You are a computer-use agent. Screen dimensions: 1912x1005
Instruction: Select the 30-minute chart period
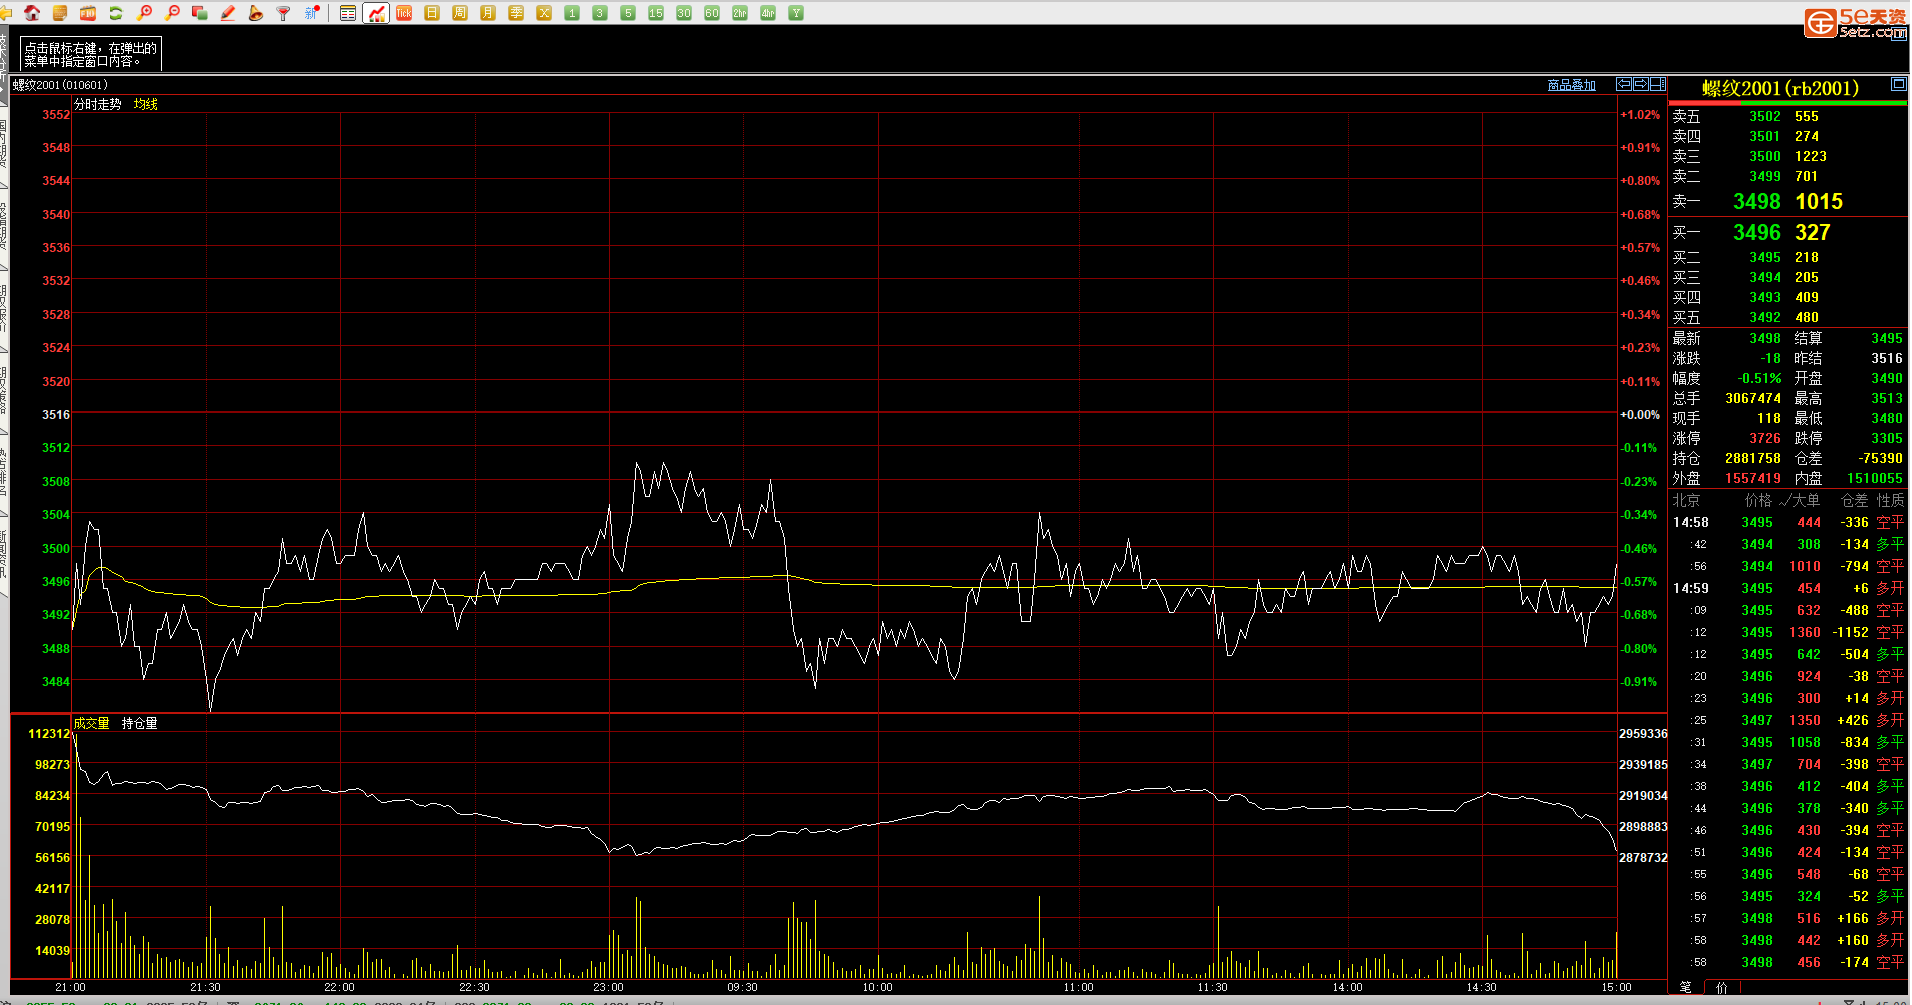coord(684,13)
